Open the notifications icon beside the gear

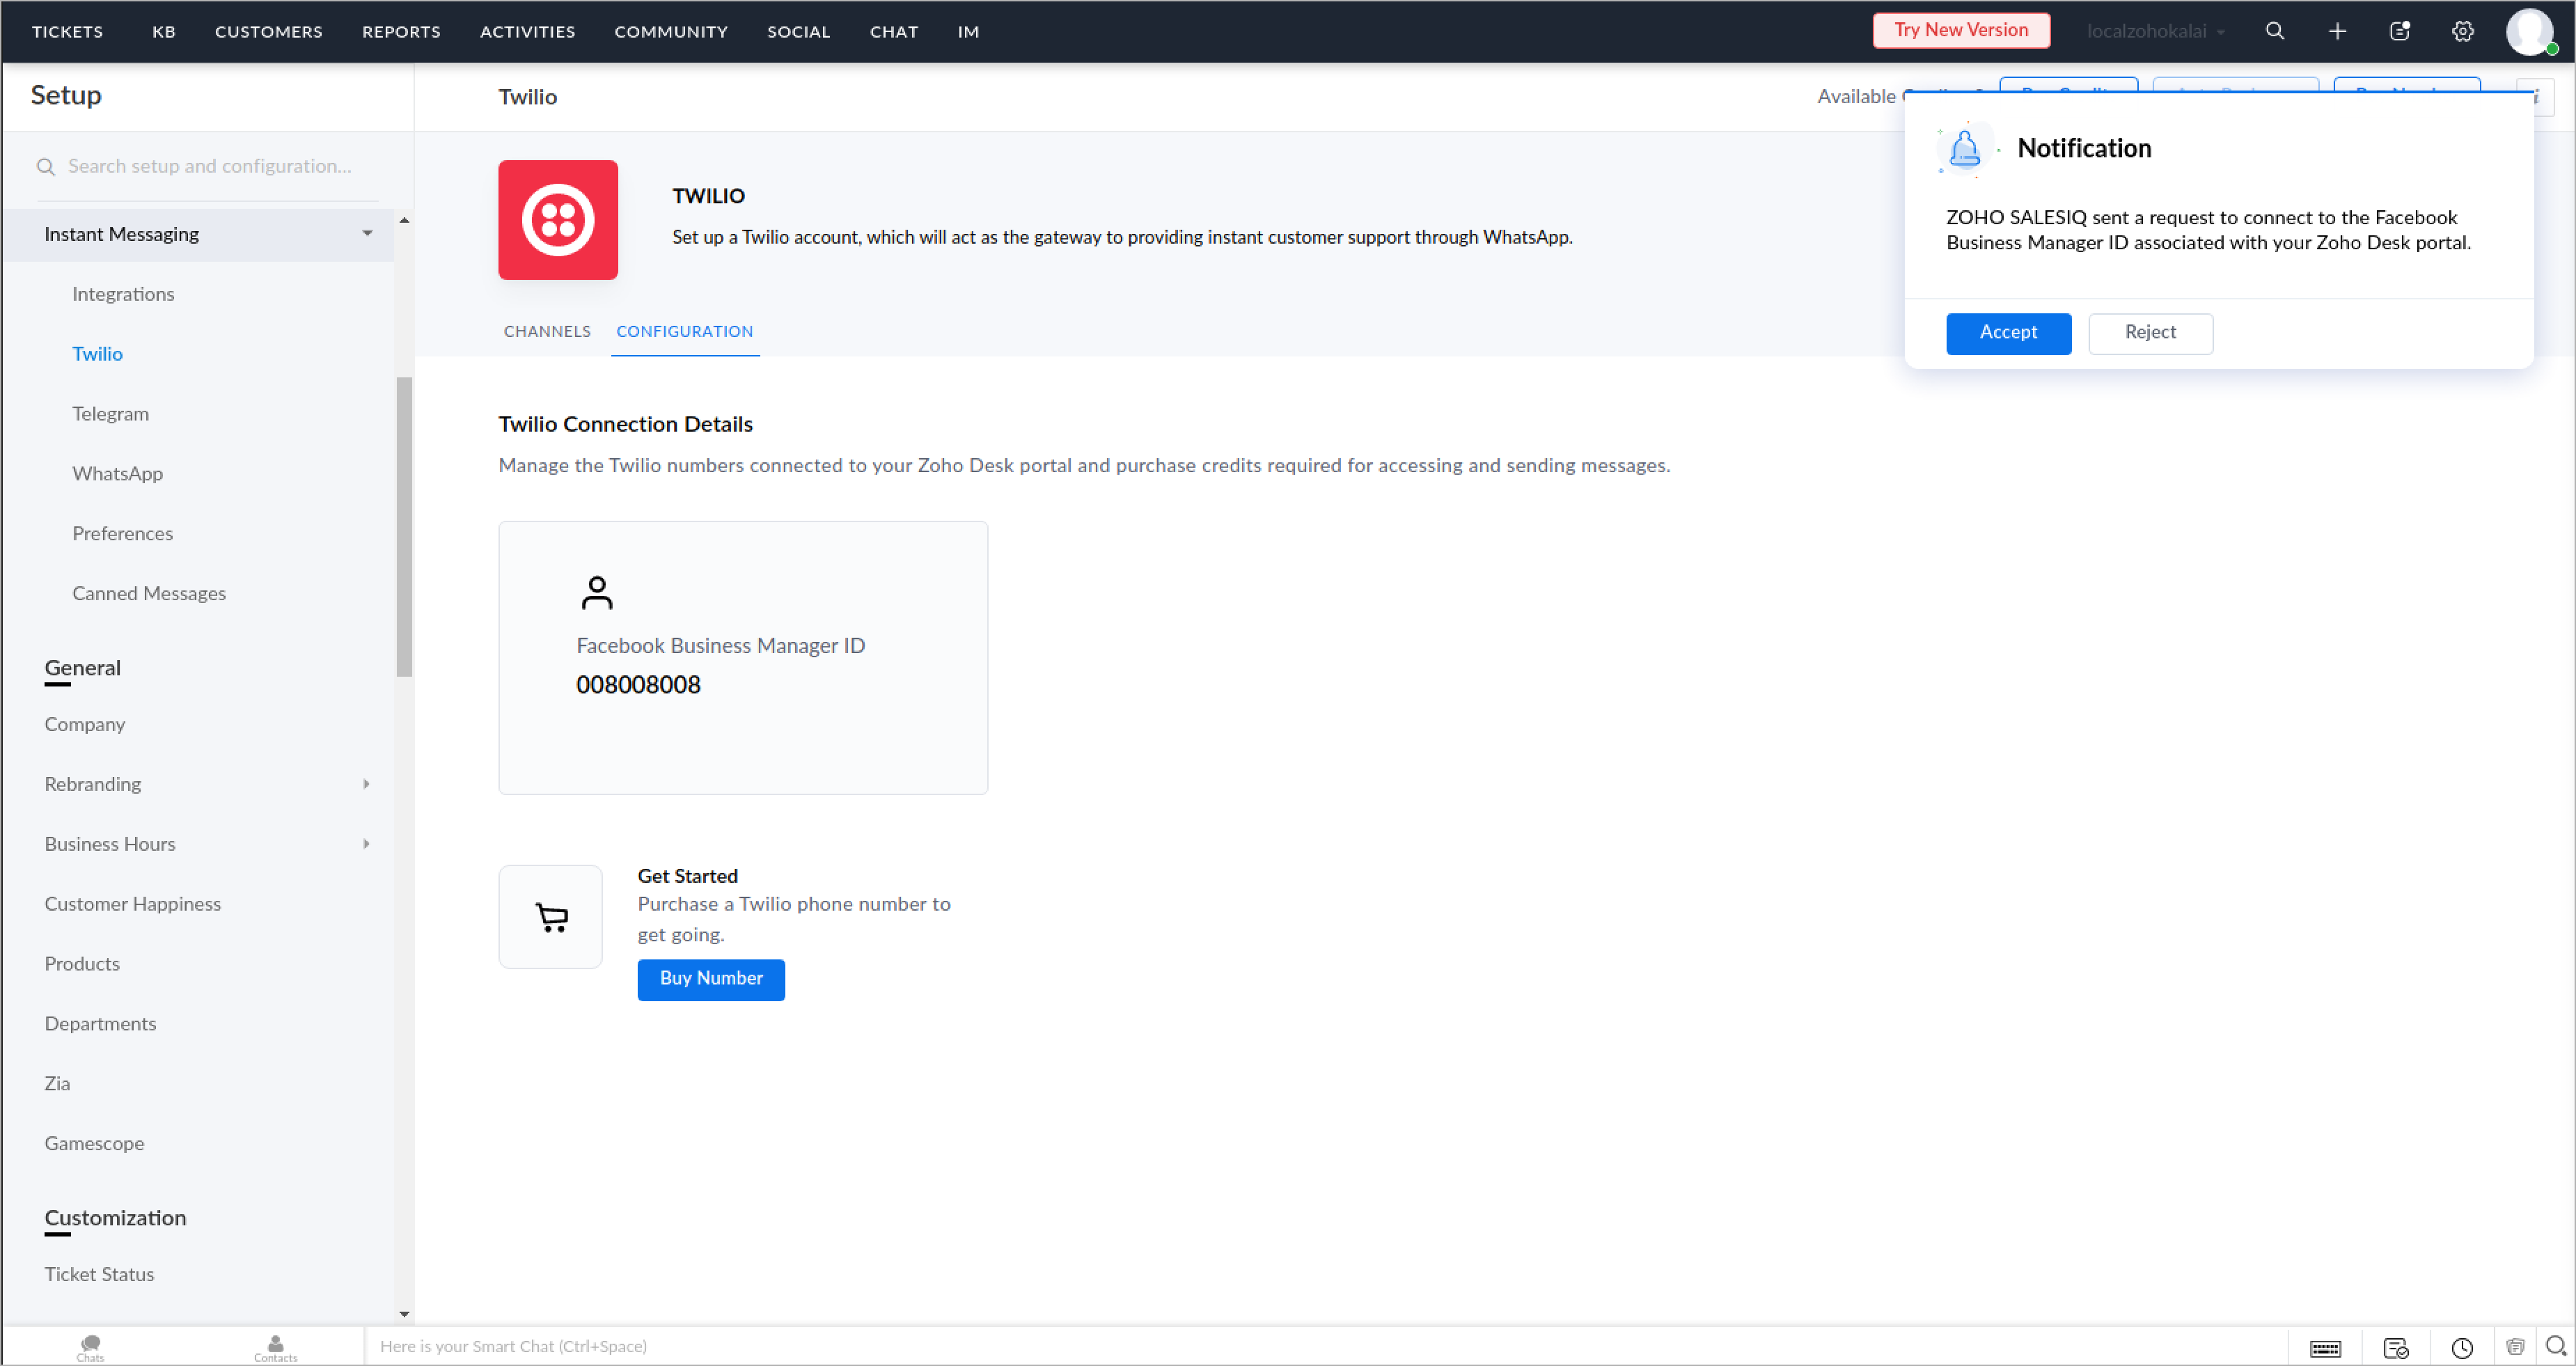coord(2400,31)
